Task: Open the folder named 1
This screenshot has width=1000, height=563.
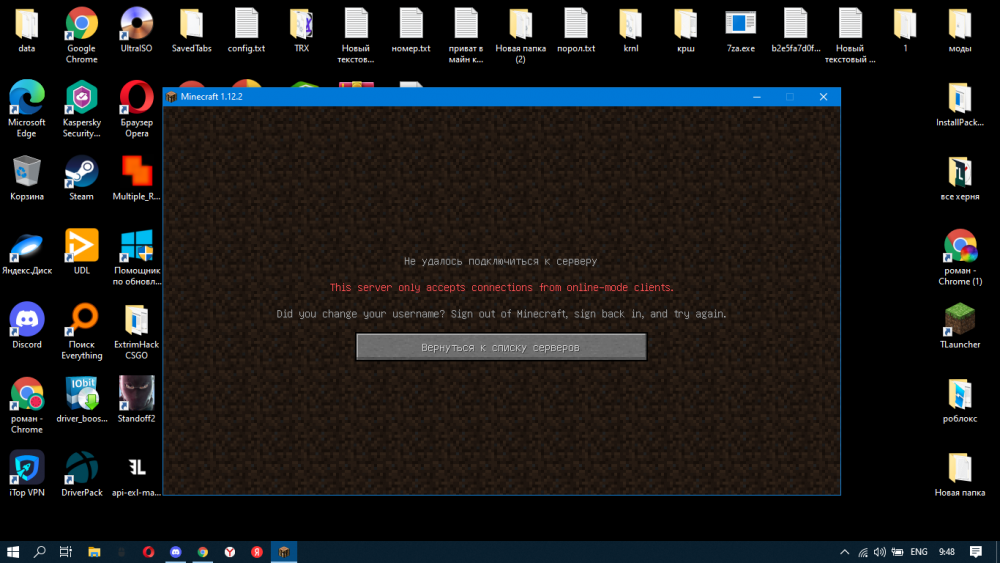Action: pos(905,30)
